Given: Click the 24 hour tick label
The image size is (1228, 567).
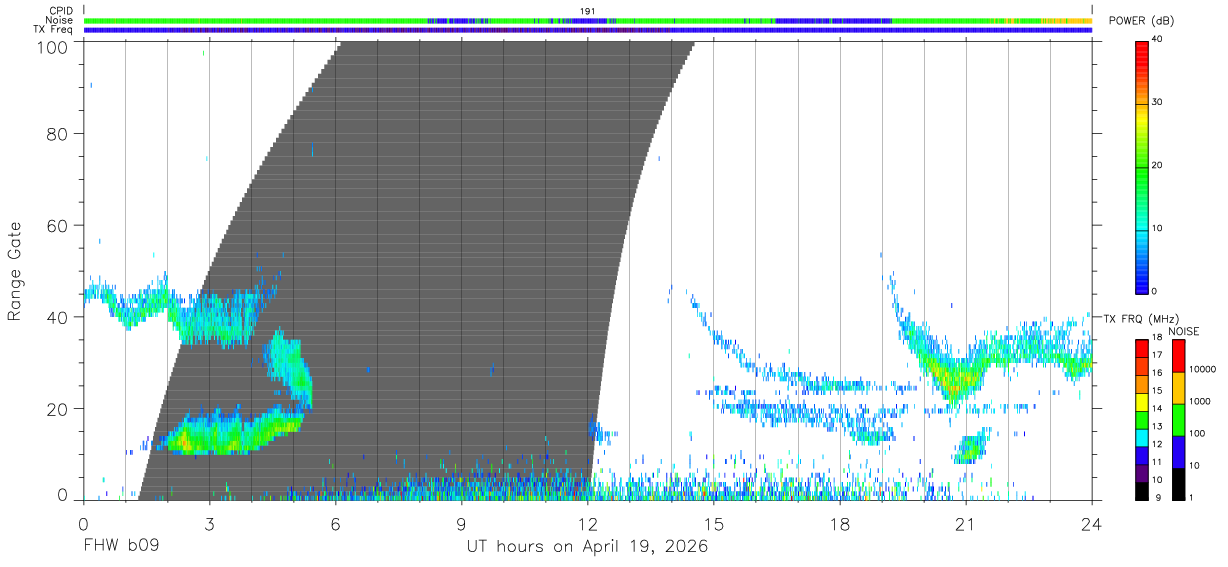Looking at the screenshot, I should coord(1092,523).
